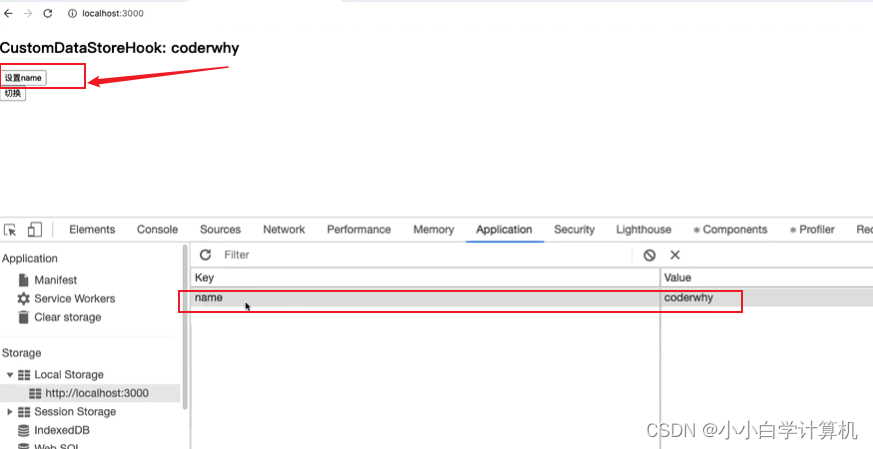The height and width of the screenshot is (449, 873).
Task: Open the Console tab
Action: 158,230
